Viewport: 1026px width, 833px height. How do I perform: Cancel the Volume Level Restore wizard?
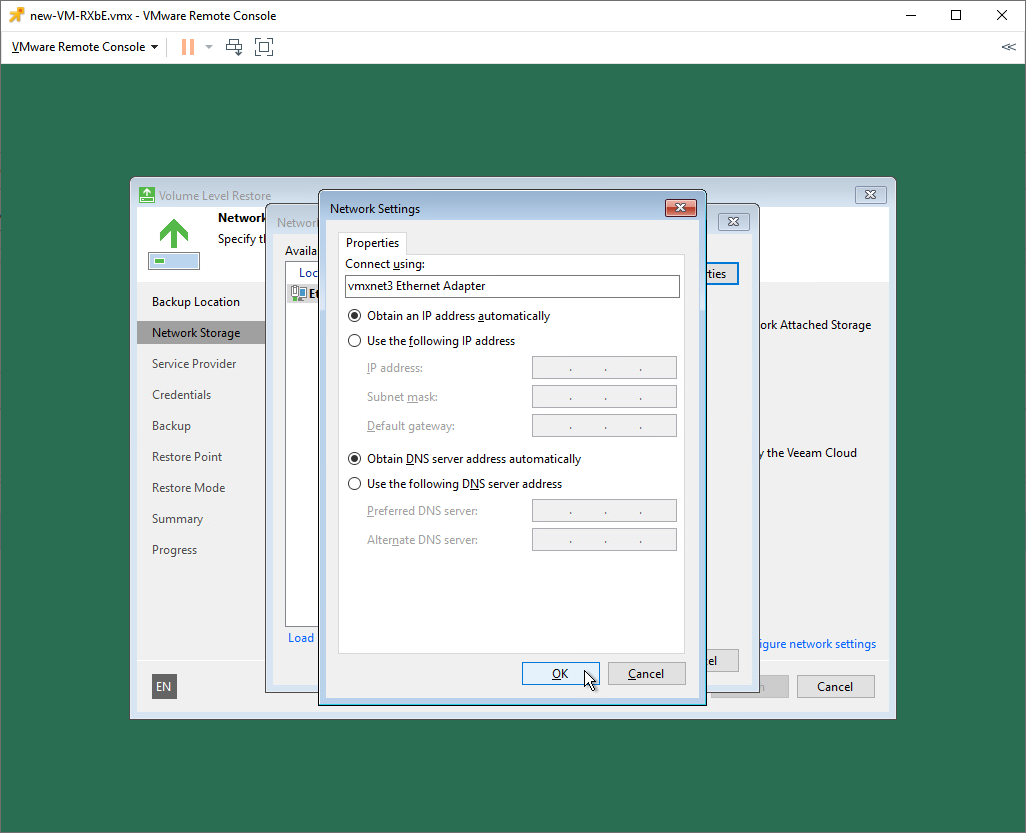(835, 686)
